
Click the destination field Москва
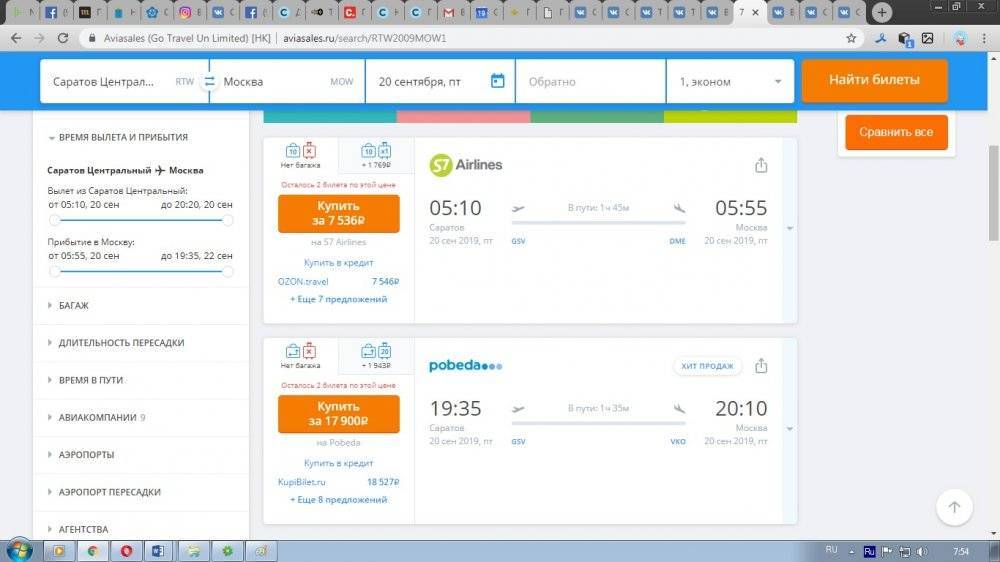click(x=288, y=82)
